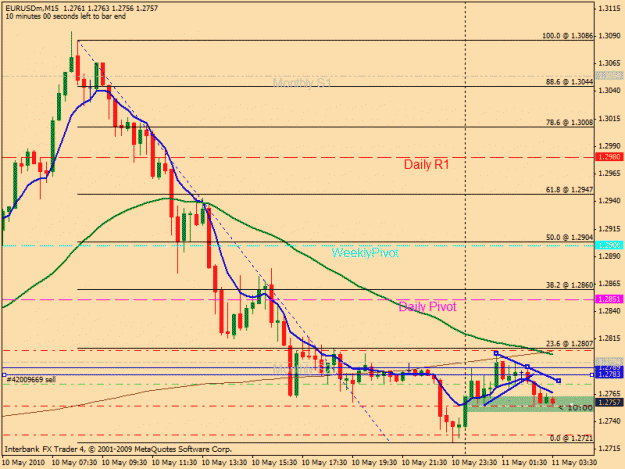Select the 50.0 @ 1.2904 Fibonacci label
This screenshot has width=625, height=469.
tap(570, 237)
